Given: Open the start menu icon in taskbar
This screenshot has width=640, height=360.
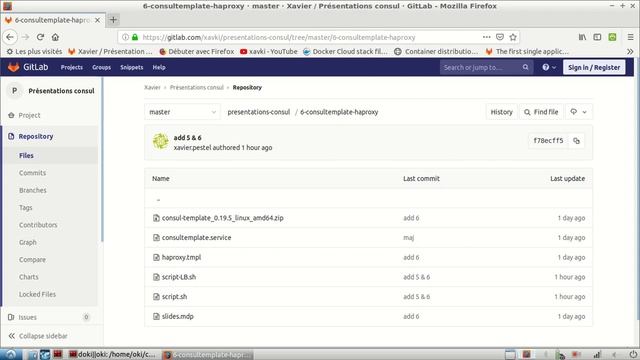Looking at the screenshot, I should (x=11, y=354).
